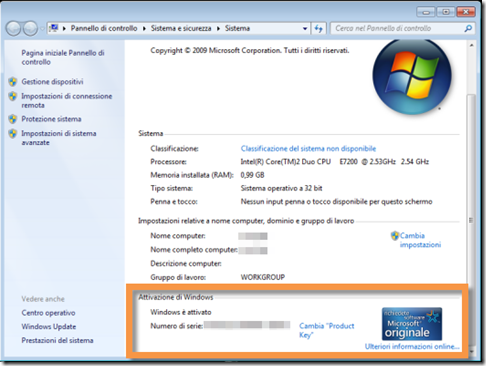486x366 pixels.
Task: Open Classificazione del sistema non disponibile link
Action: (308, 148)
